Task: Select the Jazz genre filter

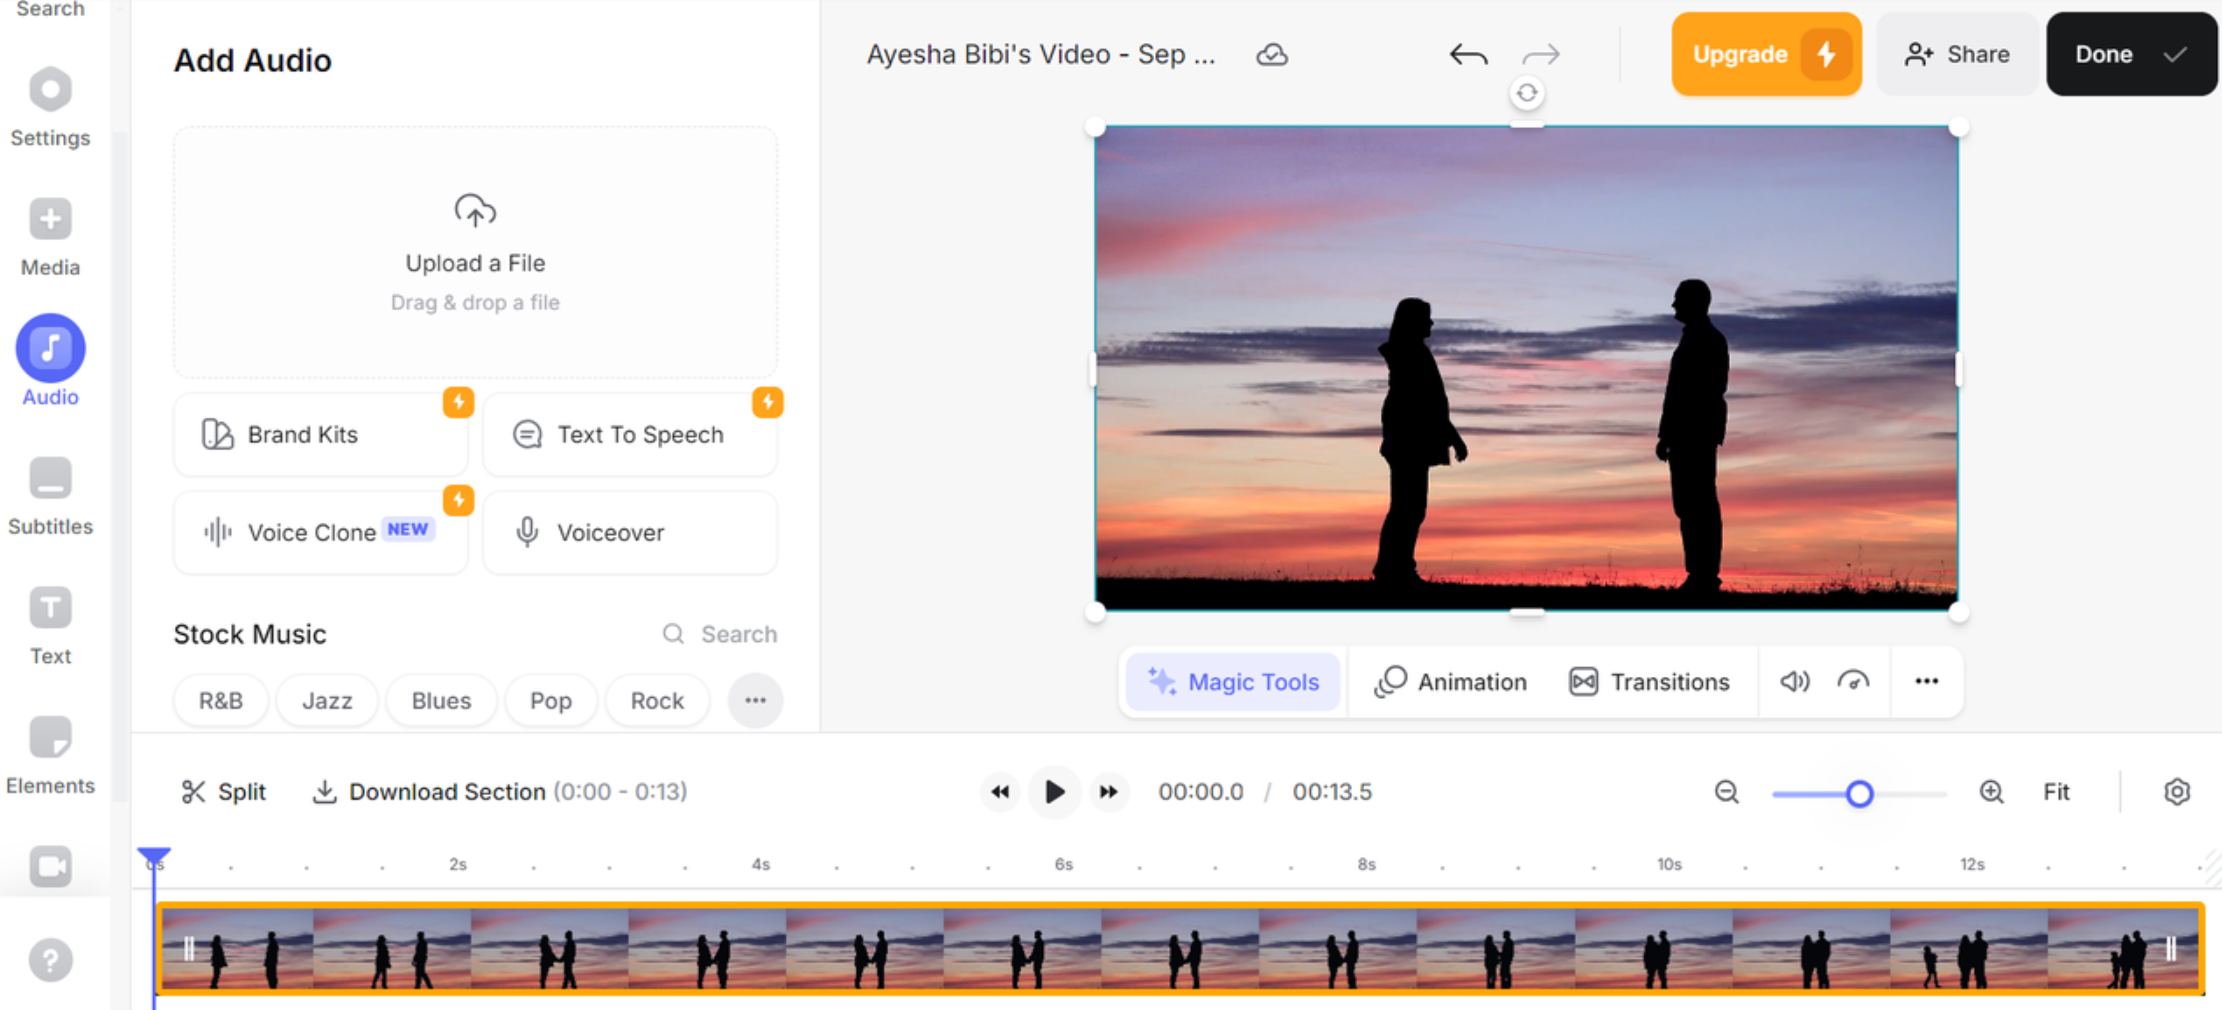Action: tap(326, 700)
